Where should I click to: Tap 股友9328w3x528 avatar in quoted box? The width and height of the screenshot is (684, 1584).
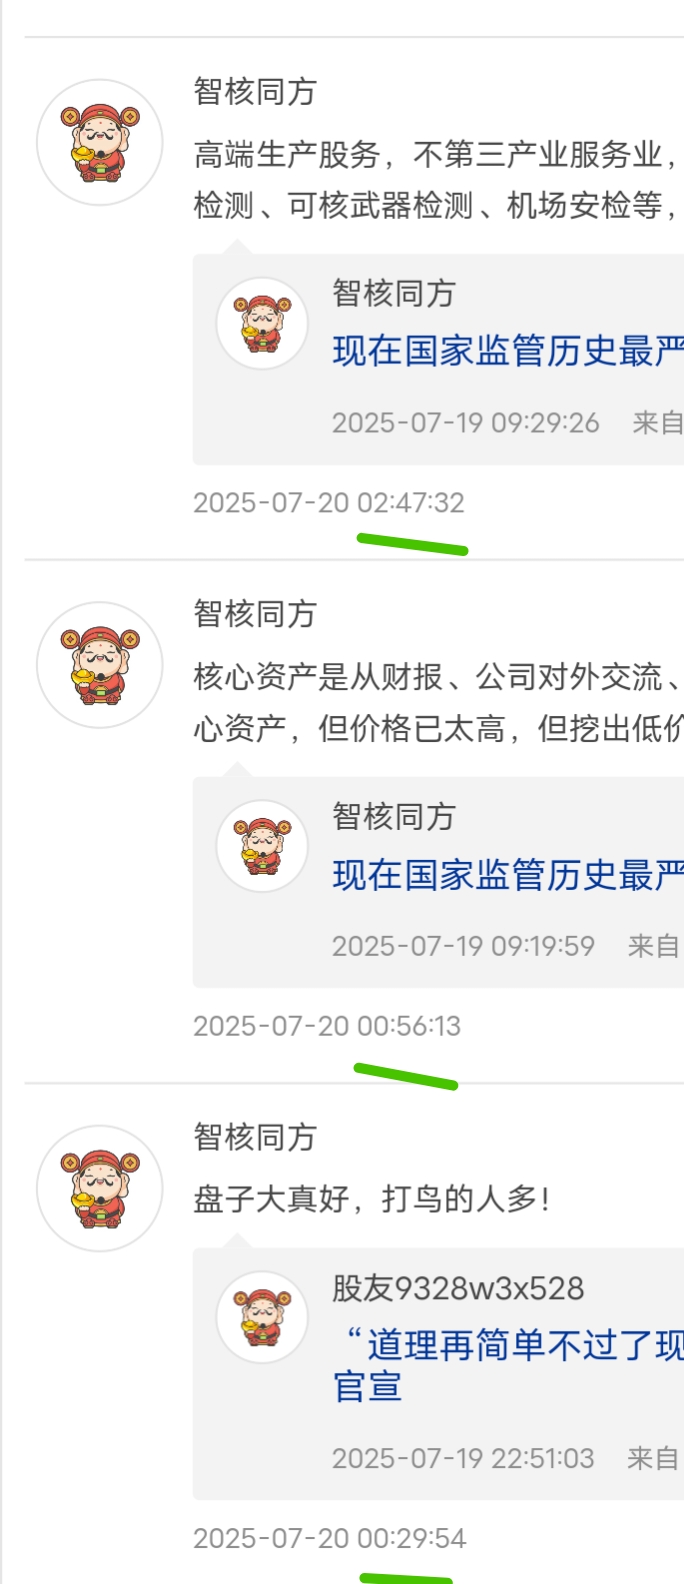262,1317
